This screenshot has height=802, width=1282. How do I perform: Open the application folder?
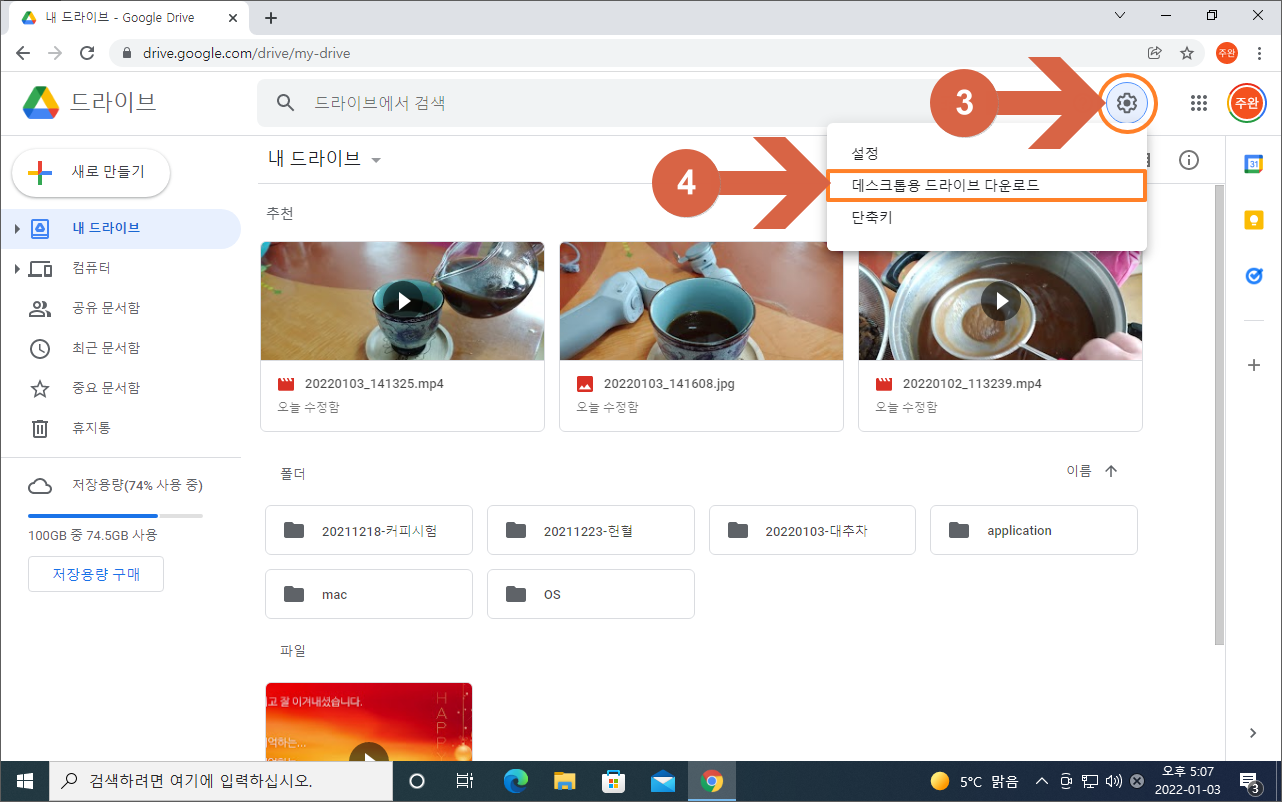tap(1034, 530)
